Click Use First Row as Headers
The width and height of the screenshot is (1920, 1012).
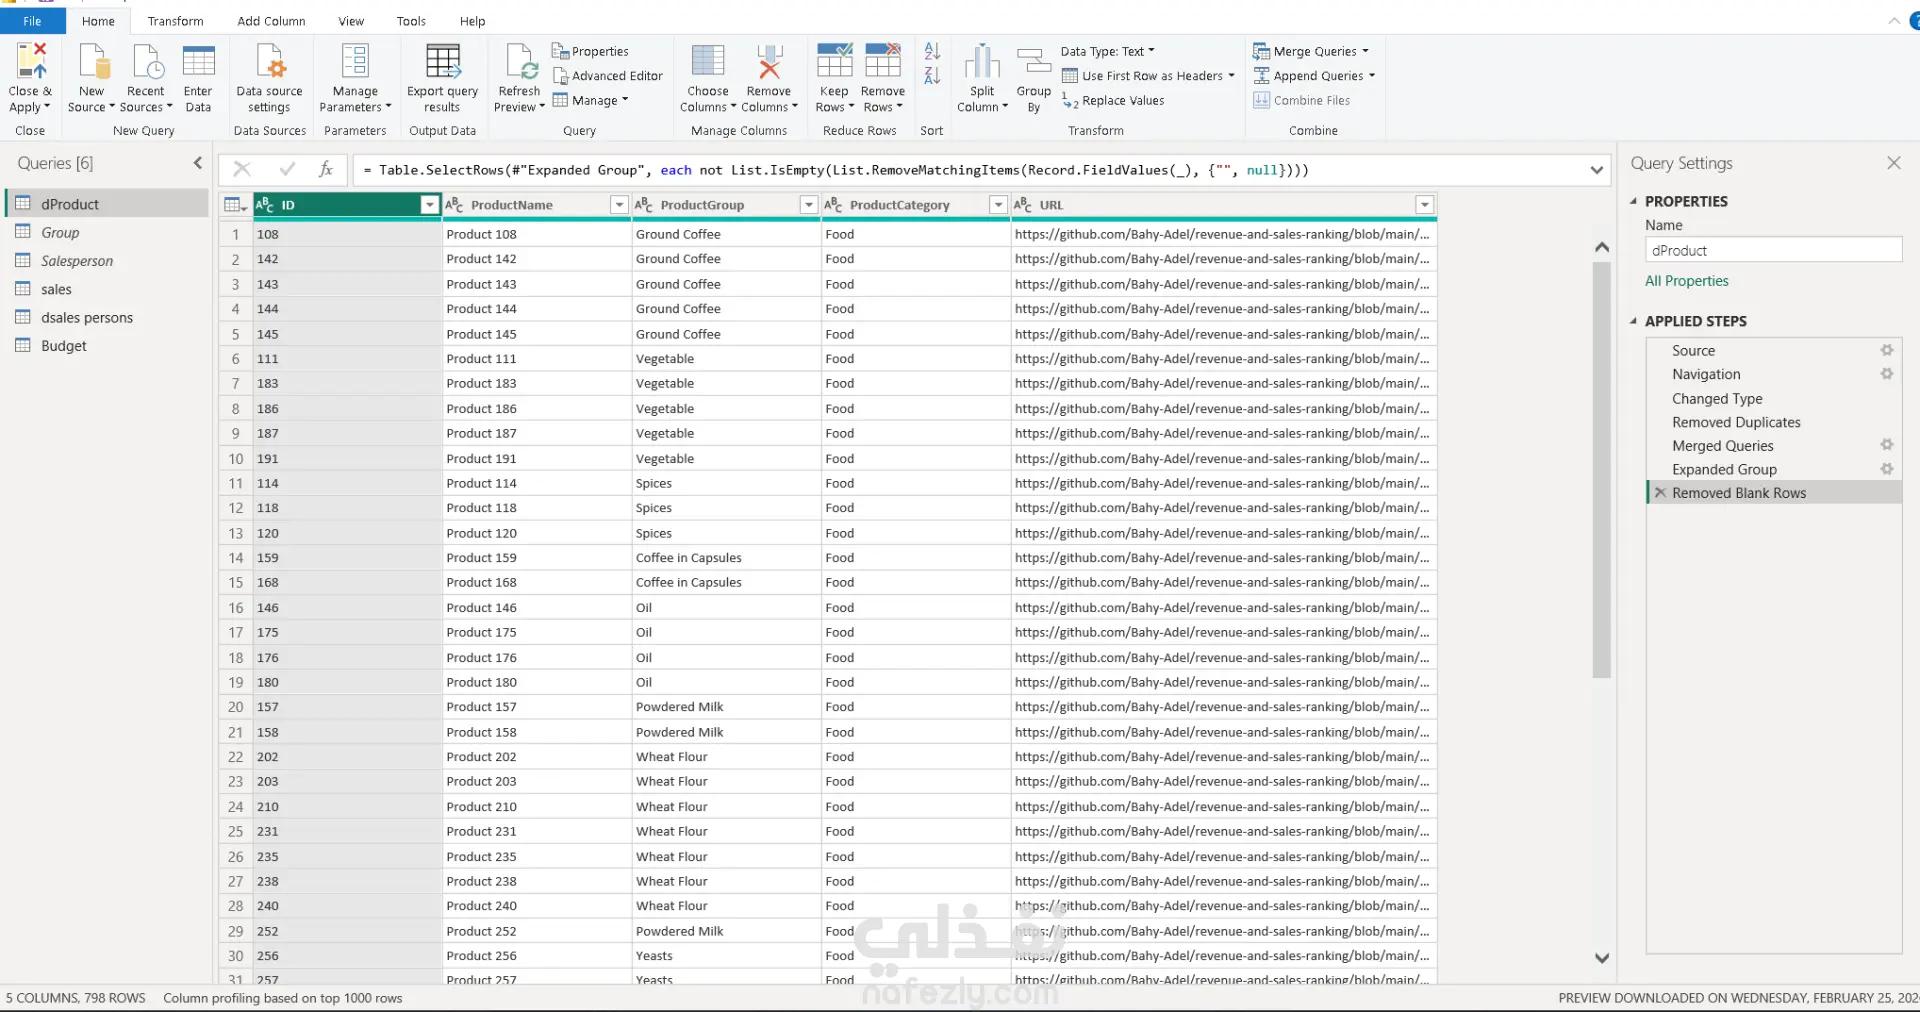[1148, 76]
